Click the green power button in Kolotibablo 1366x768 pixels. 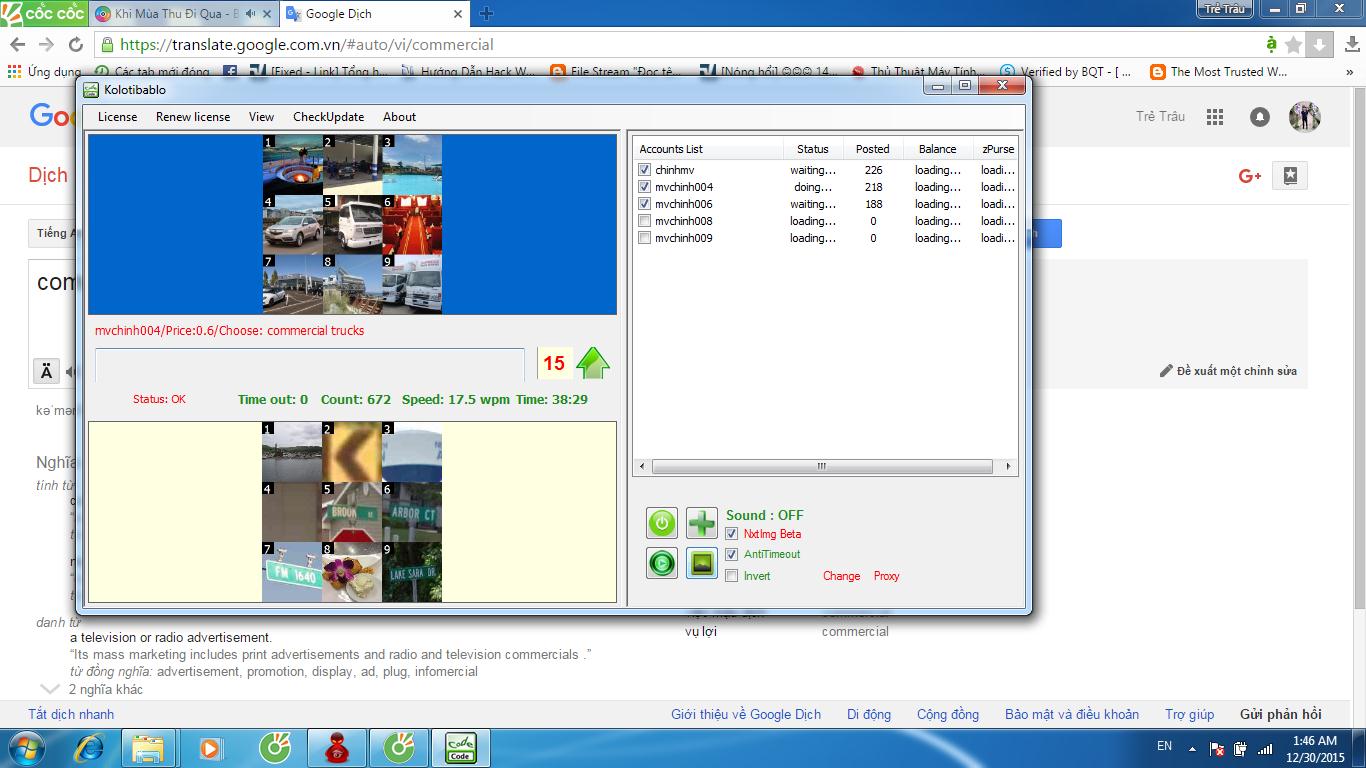point(662,523)
